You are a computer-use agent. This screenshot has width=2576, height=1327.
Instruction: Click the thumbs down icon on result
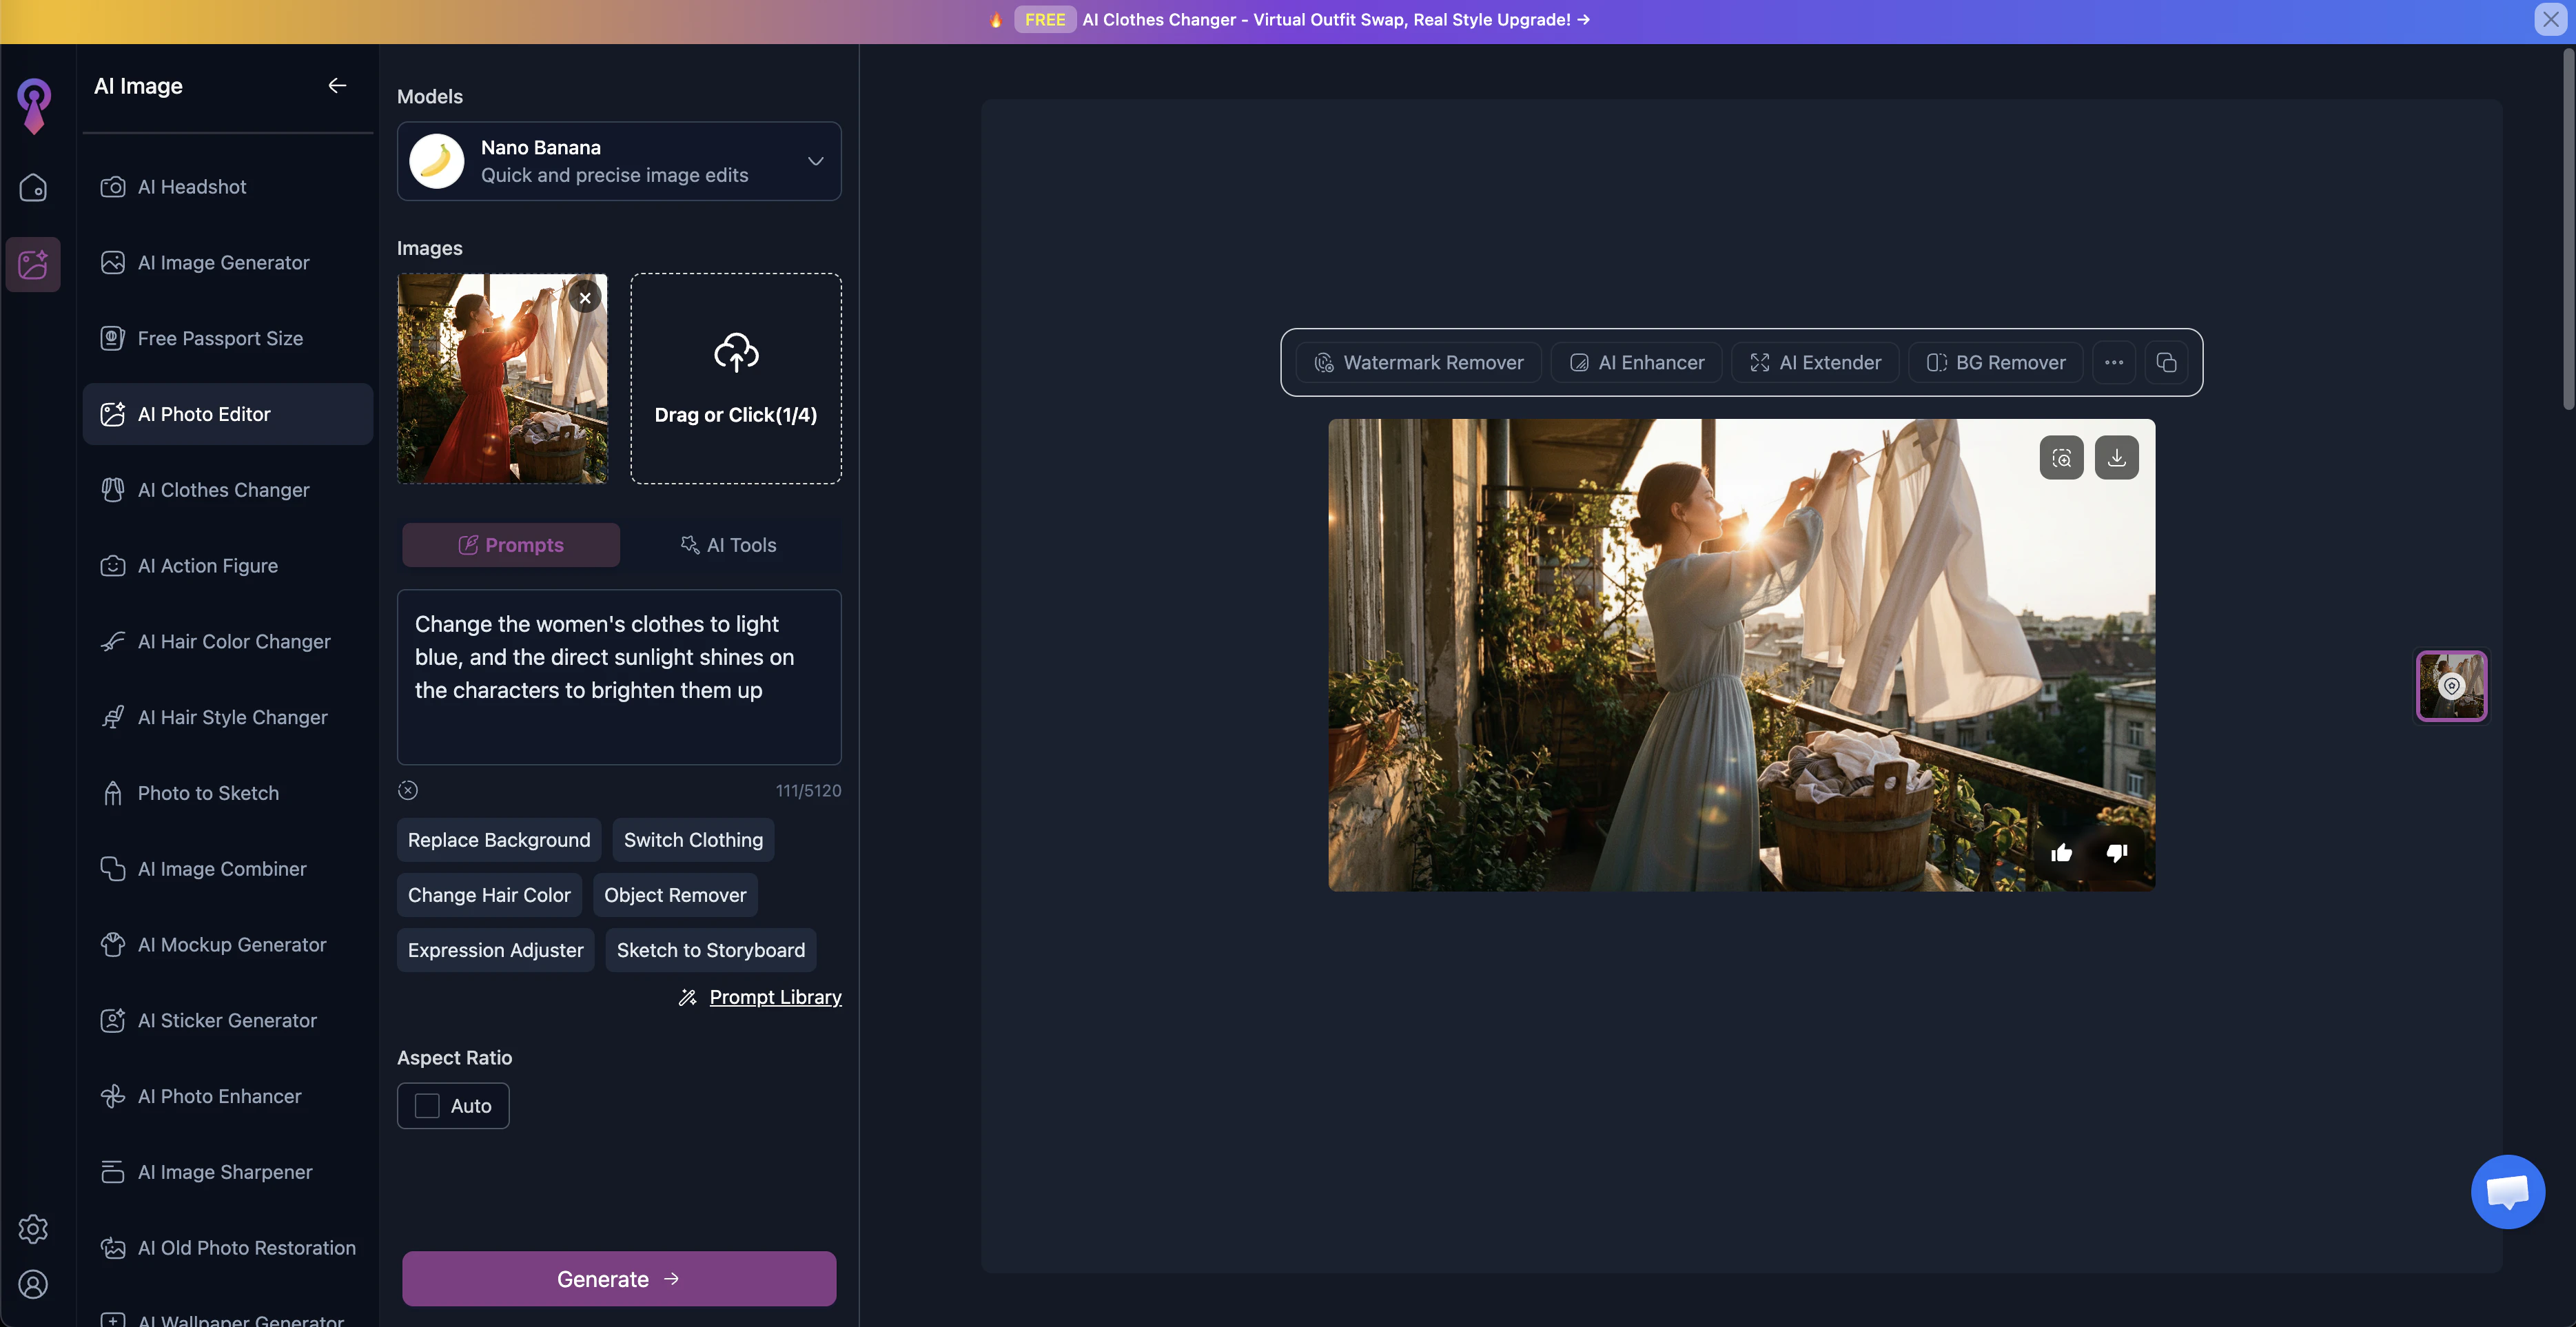[x=2116, y=853]
